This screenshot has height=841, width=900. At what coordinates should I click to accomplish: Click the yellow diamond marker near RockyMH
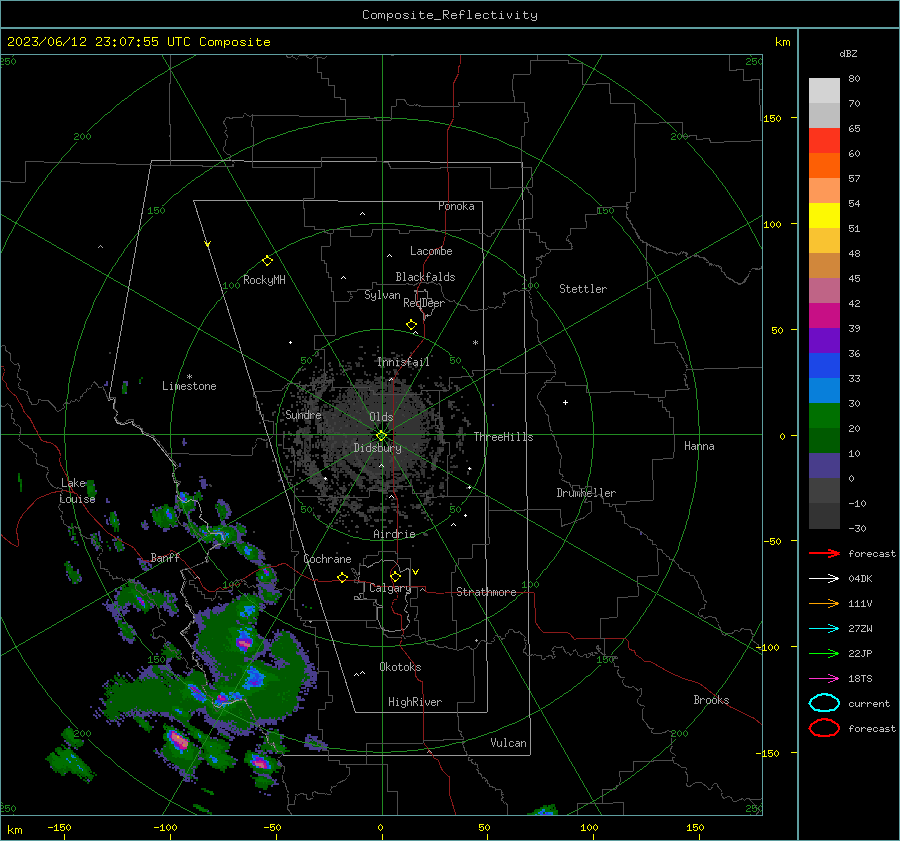coord(267,261)
